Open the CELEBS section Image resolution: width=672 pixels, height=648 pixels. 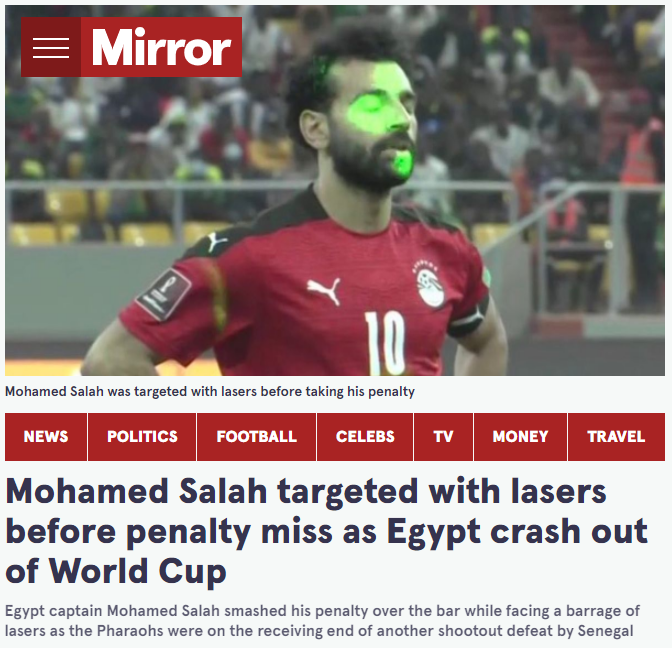(365, 437)
